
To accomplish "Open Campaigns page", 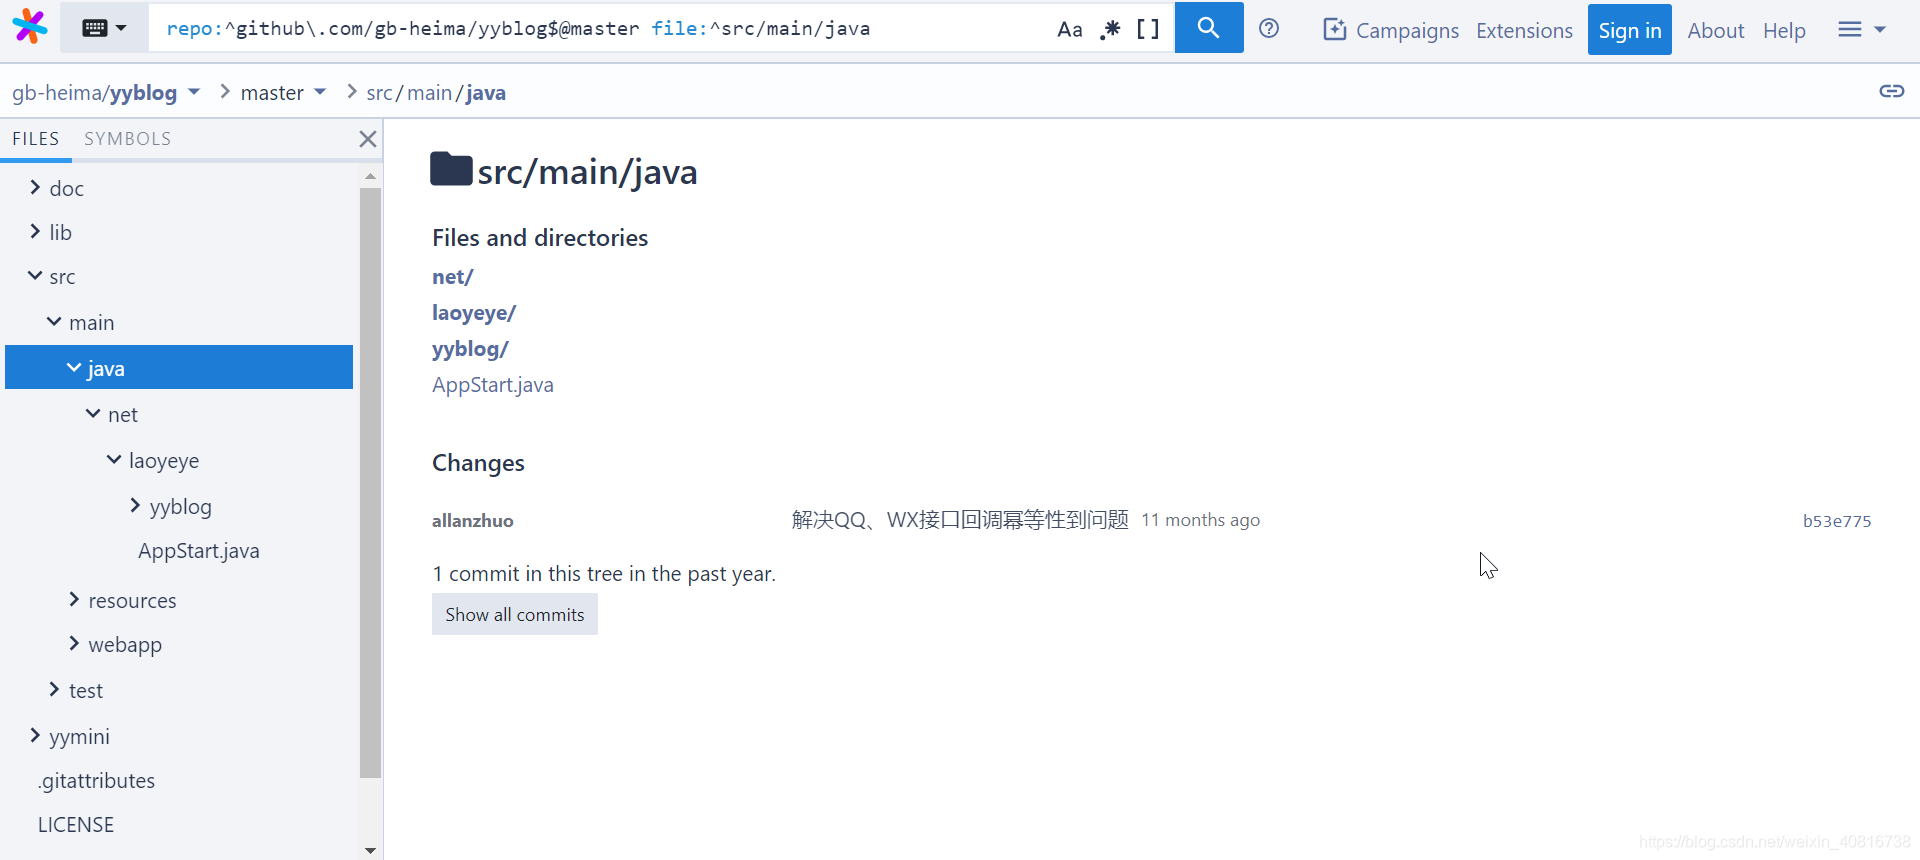I will [x=1391, y=30].
